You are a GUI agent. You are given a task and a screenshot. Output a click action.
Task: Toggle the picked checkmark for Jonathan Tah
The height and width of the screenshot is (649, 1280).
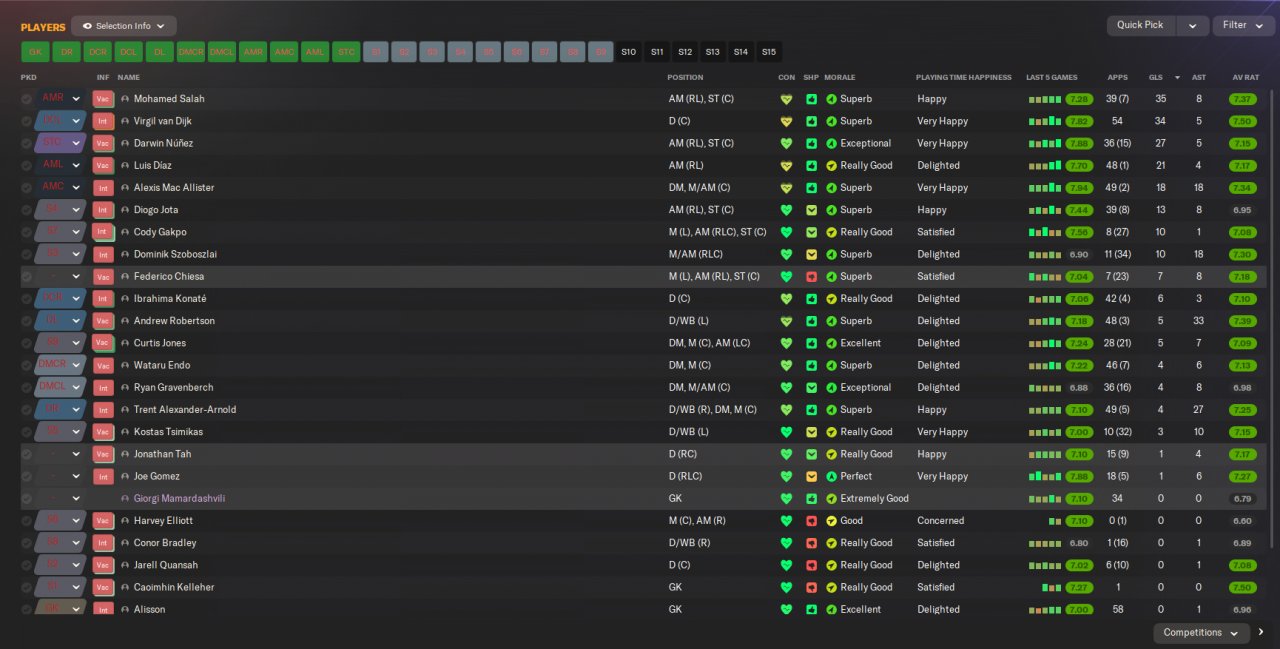(x=26, y=454)
